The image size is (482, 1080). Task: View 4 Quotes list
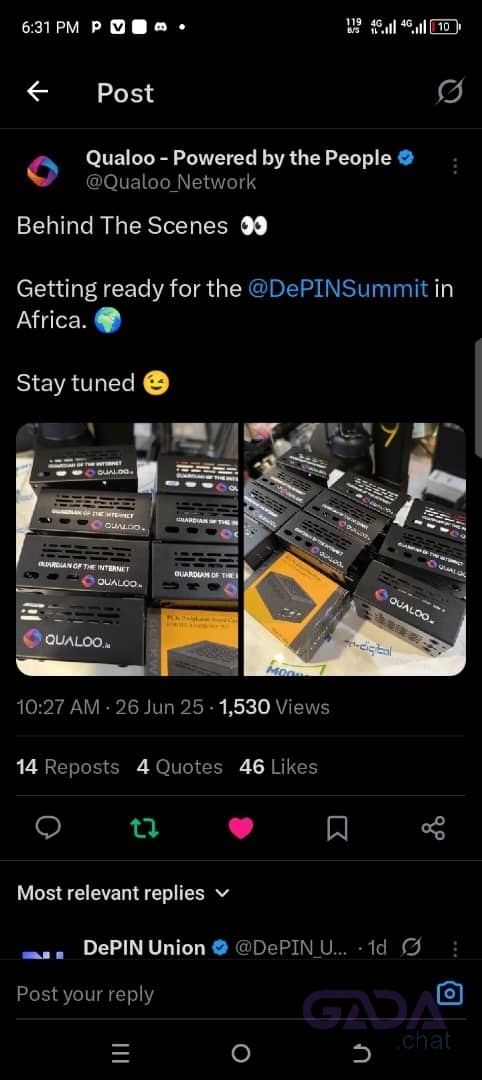pos(179,767)
